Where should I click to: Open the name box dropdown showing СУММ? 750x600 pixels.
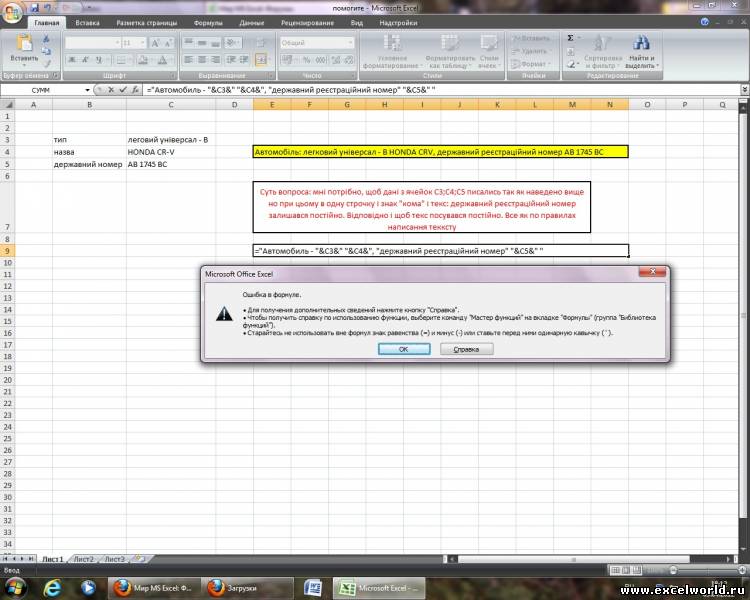coord(88,90)
